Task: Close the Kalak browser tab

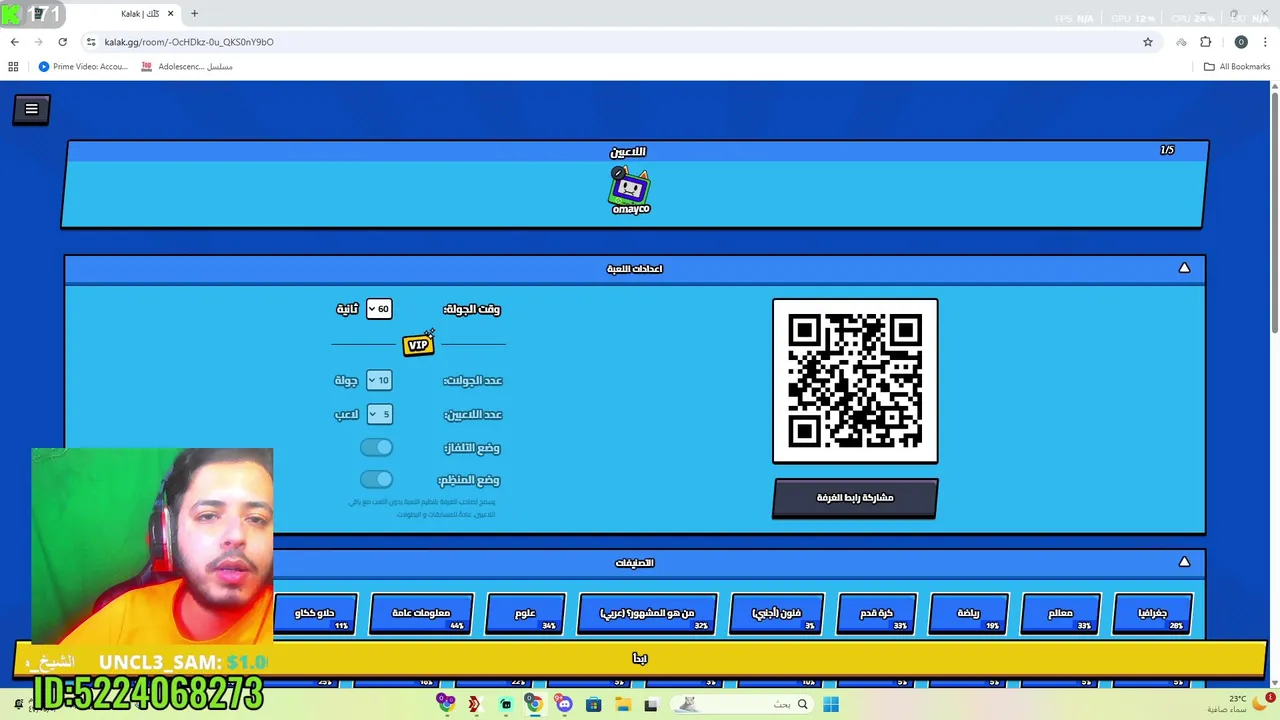Action: click(170, 13)
